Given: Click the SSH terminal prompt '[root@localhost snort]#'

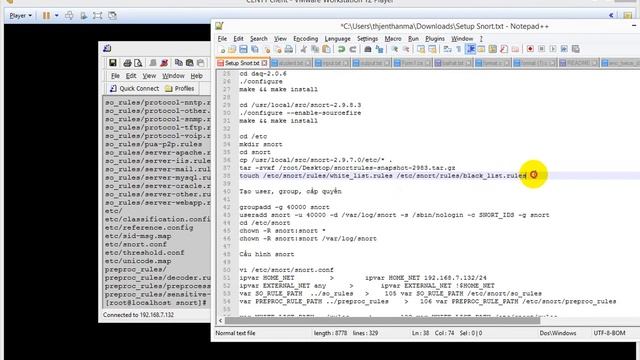Looking at the screenshot, I should (x=156, y=303).
